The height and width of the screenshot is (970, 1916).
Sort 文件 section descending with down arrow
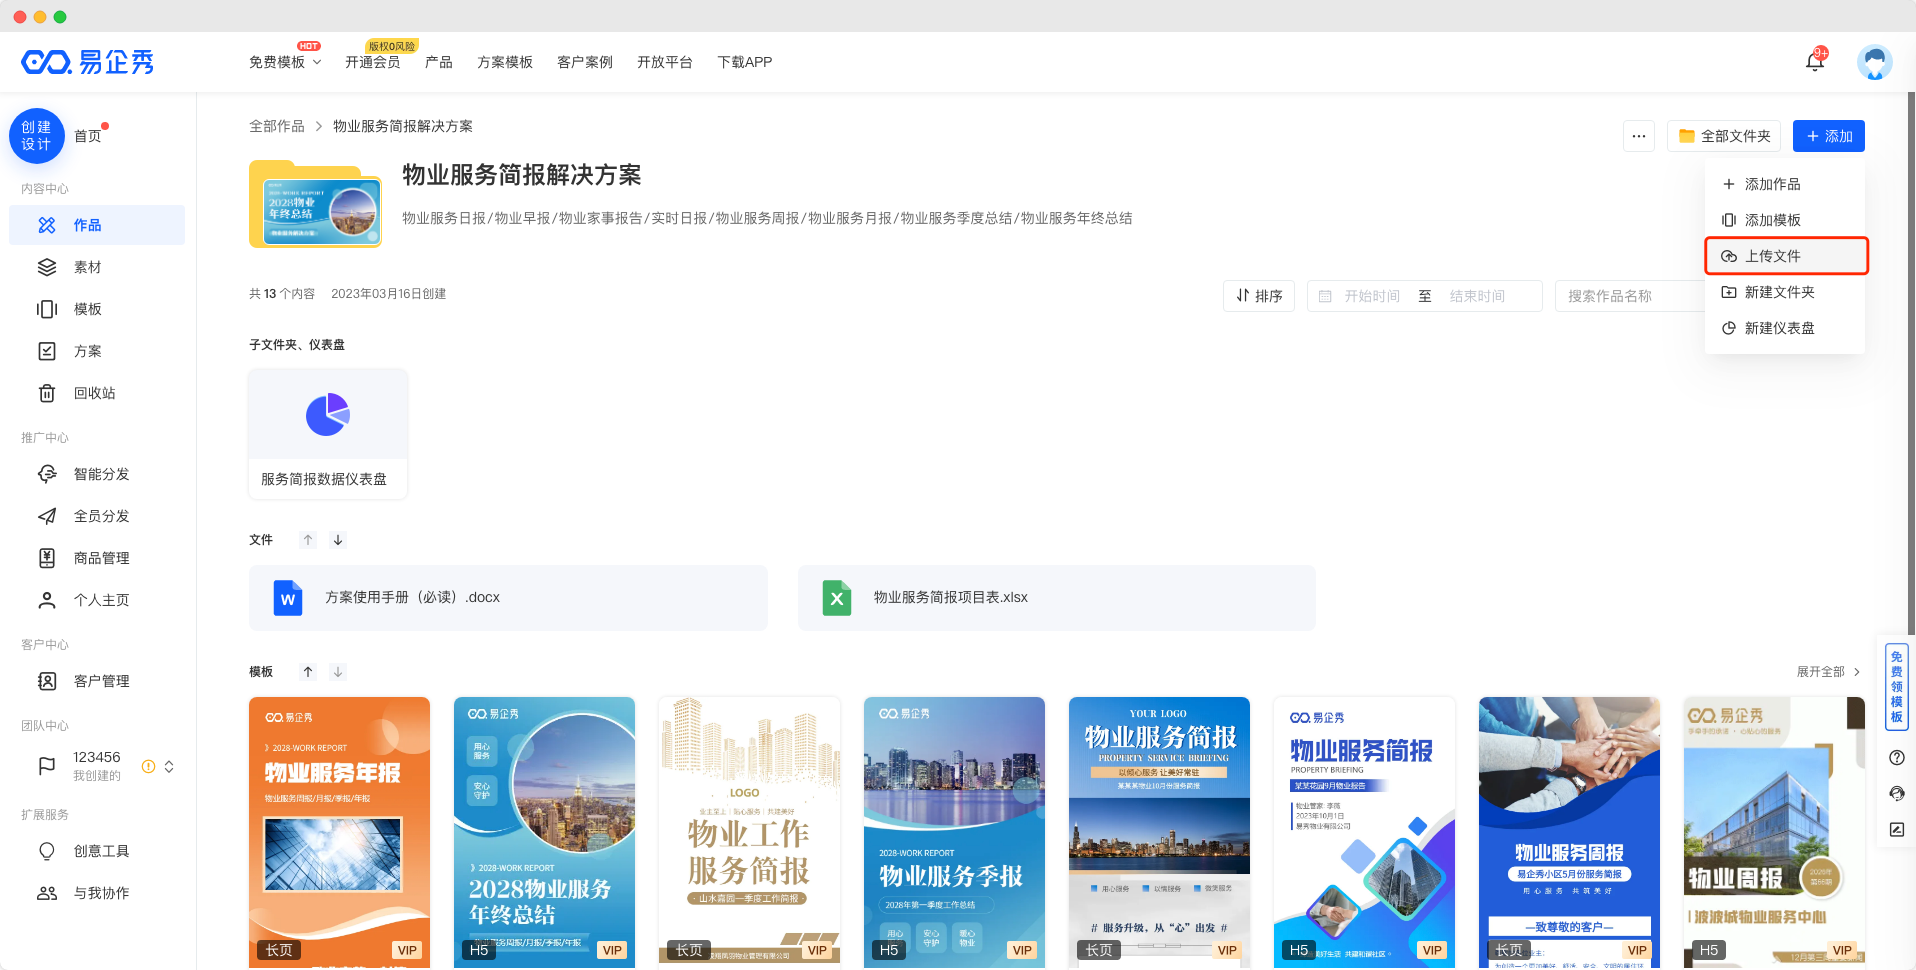tap(338, 540)
